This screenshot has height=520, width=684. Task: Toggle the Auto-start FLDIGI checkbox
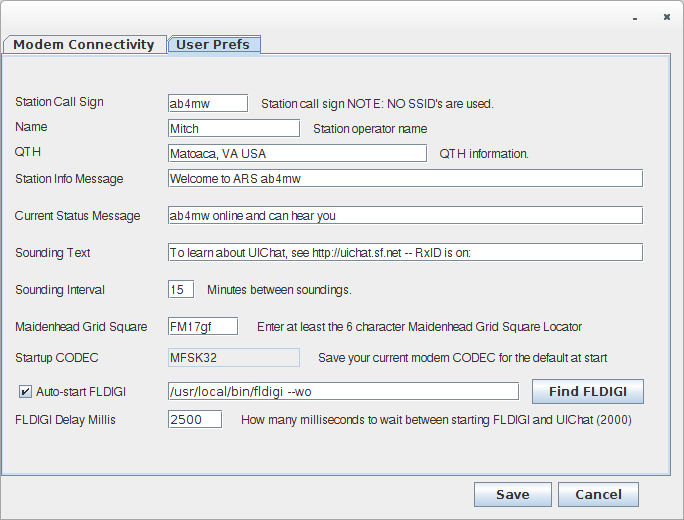[x=25, y=391]
